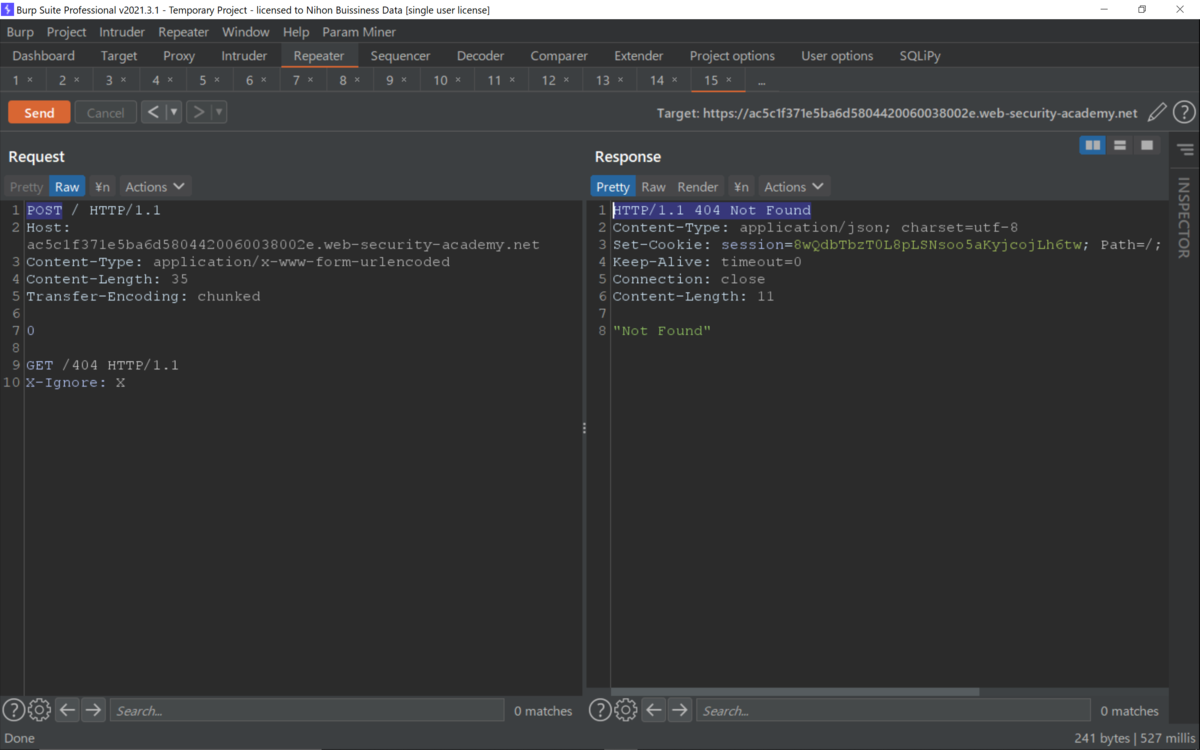Screen dimensions: 1200x750
Task: Switch request view to Raw
Action: pyautogui.click(x=67, y=187)
